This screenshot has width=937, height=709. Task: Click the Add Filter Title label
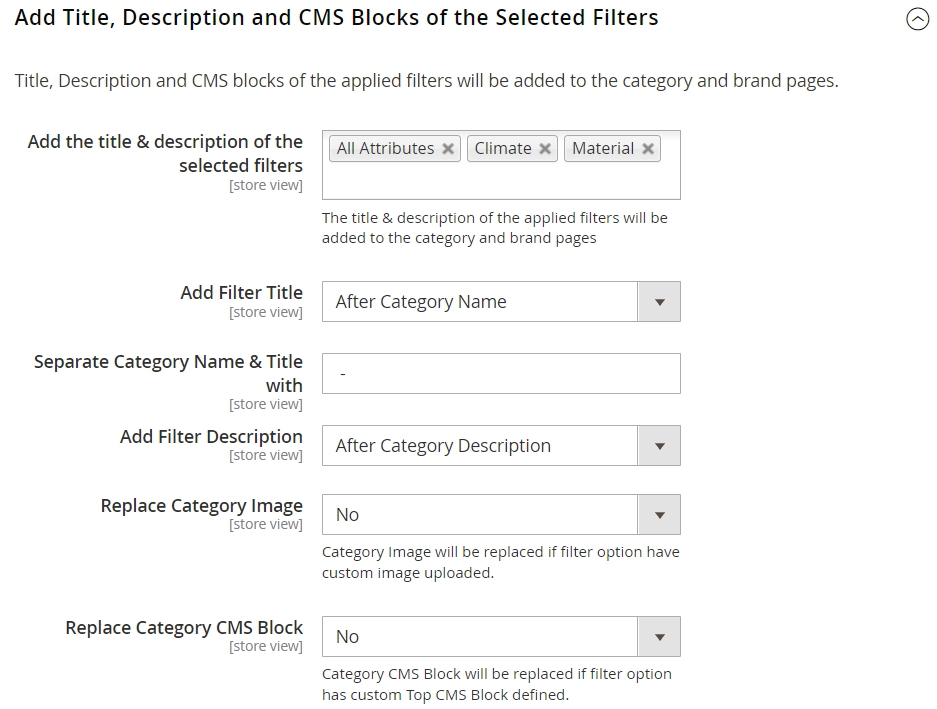(x=241, y=293)
